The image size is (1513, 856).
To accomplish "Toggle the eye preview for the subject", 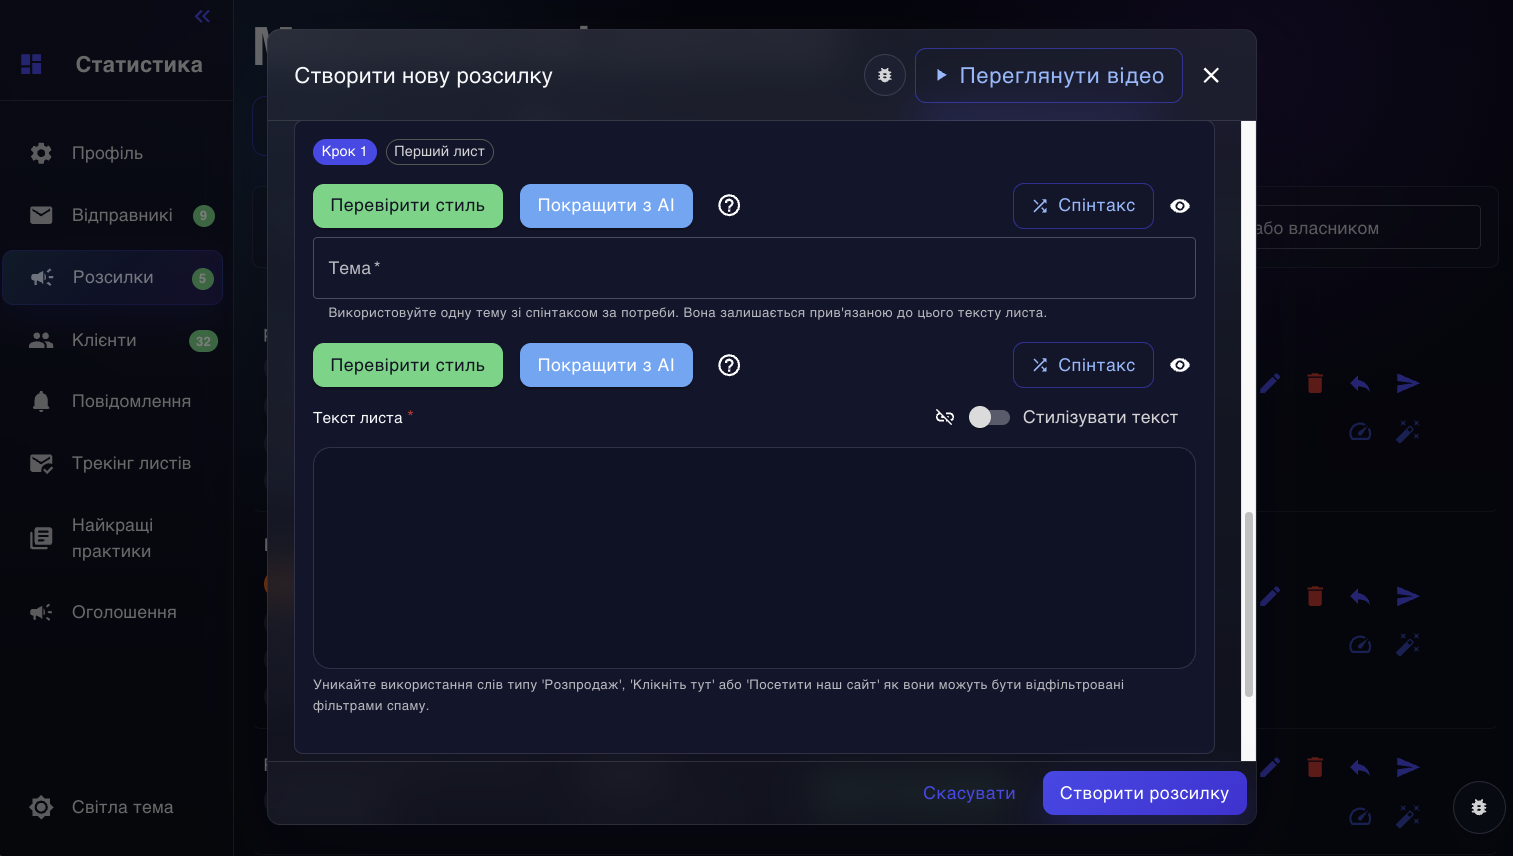I will point(1180,205).
